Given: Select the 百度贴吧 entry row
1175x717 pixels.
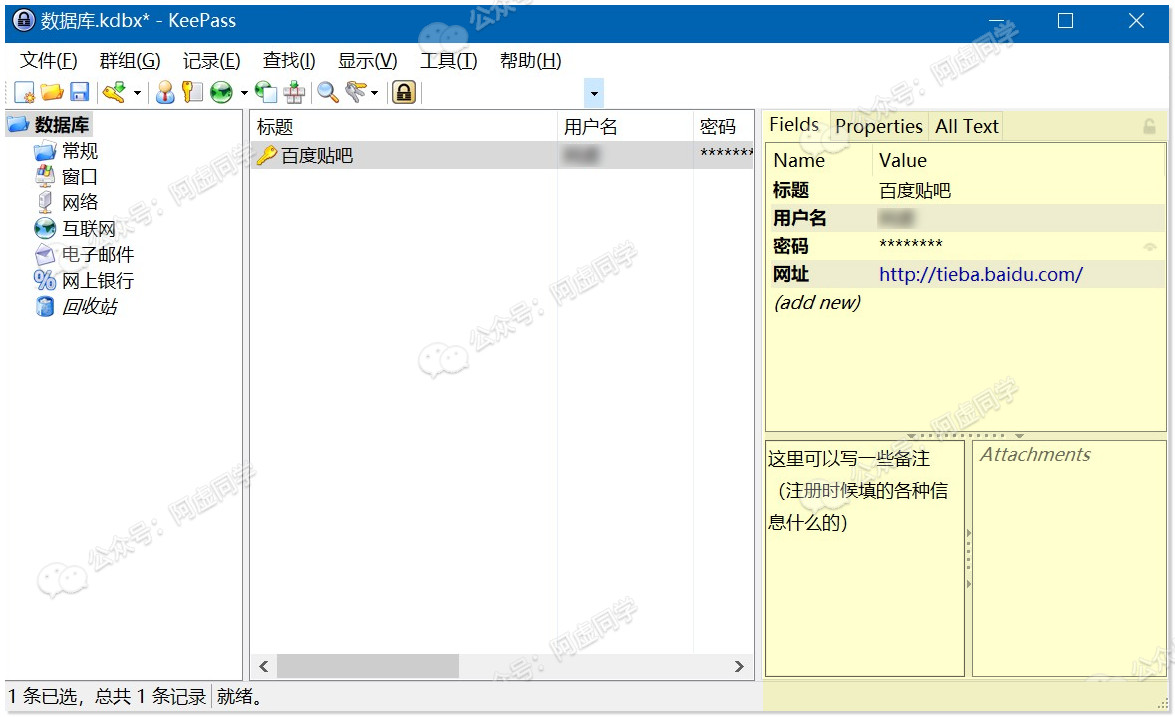Looking at the screenshot, I should [x=502, y=155].
